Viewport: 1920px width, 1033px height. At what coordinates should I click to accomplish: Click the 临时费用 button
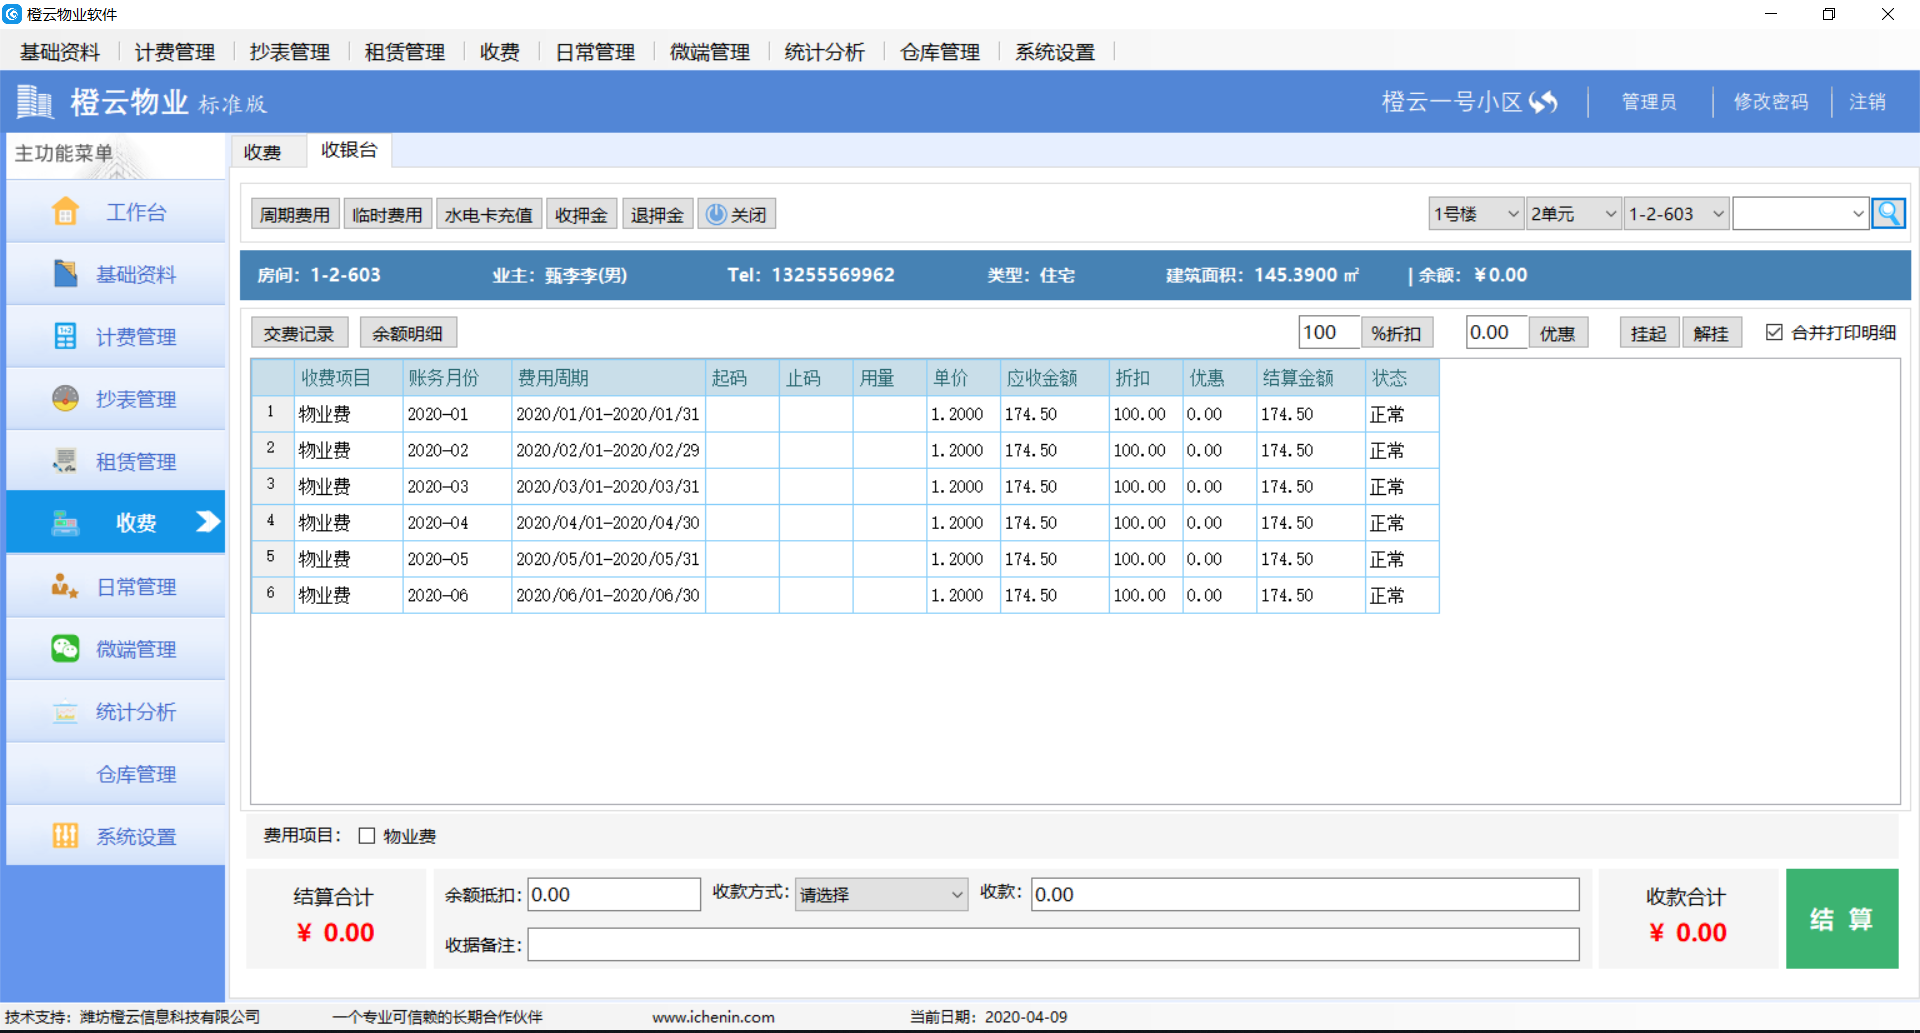point(388,214)
